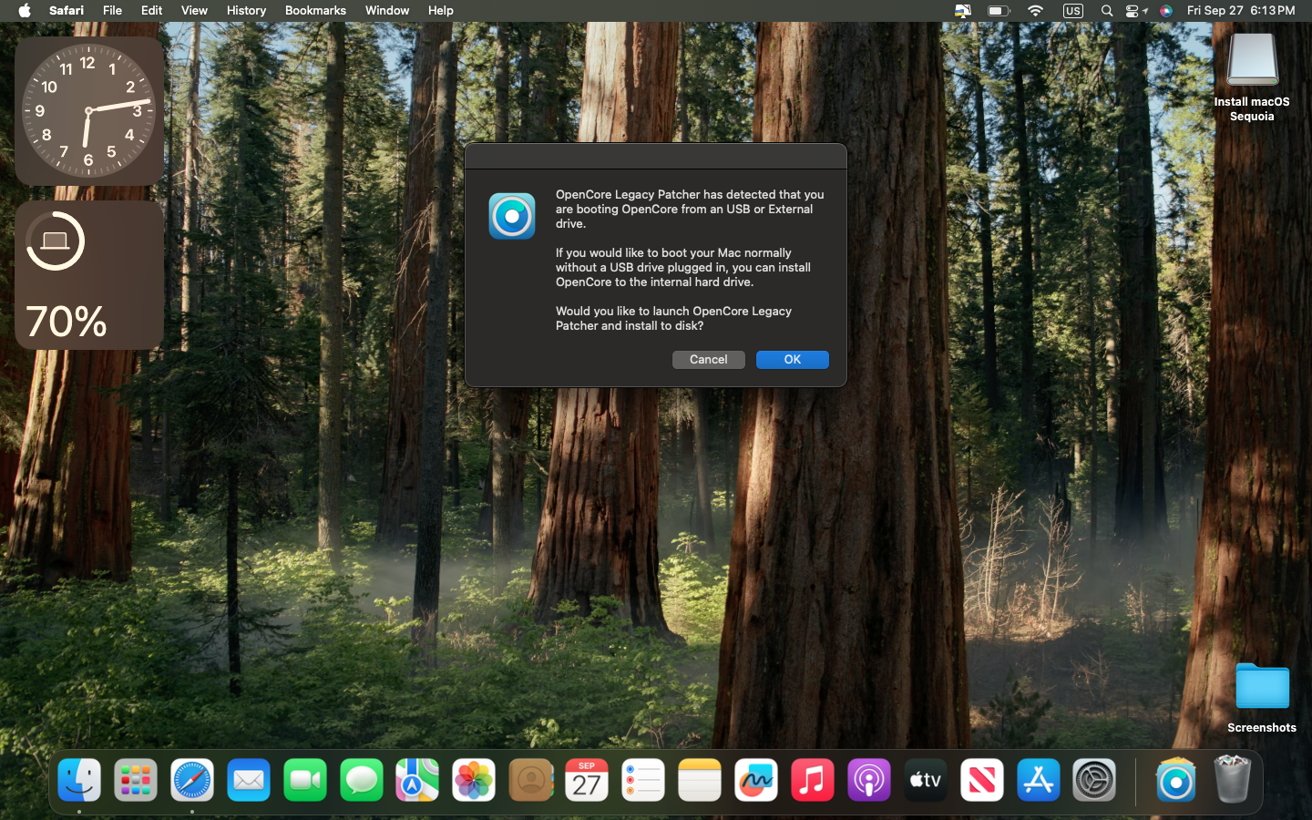Open Reminders from the Dock
The width and height of the screenshot is (1312, 820).
[x=643, y=780]
